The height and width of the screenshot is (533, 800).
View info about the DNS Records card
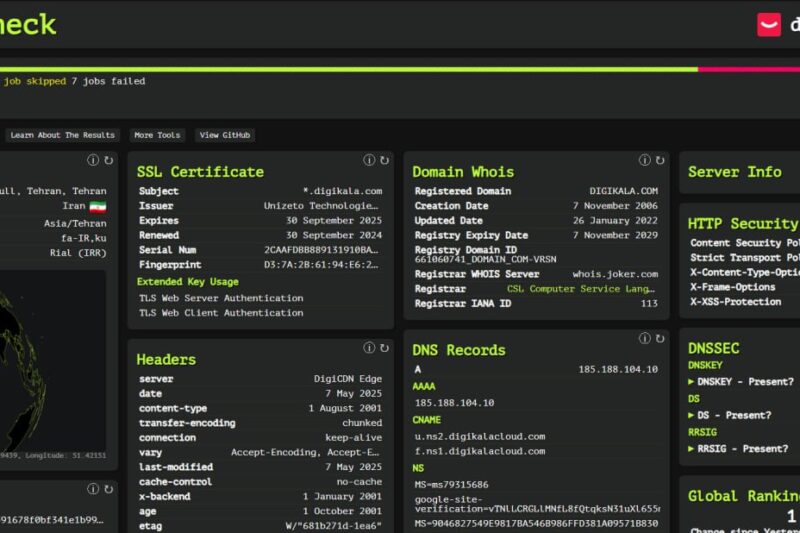click(x=645, y=339)
